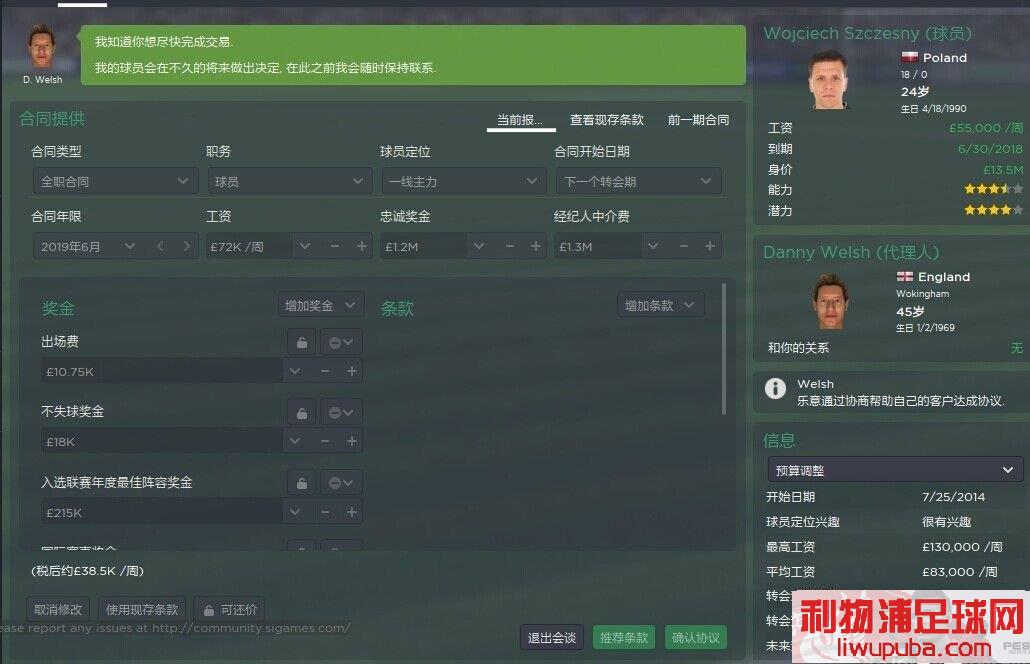The image size is (1030, 664).
Task: Click the Welsh info icon
Action: [x=775, y=388]
